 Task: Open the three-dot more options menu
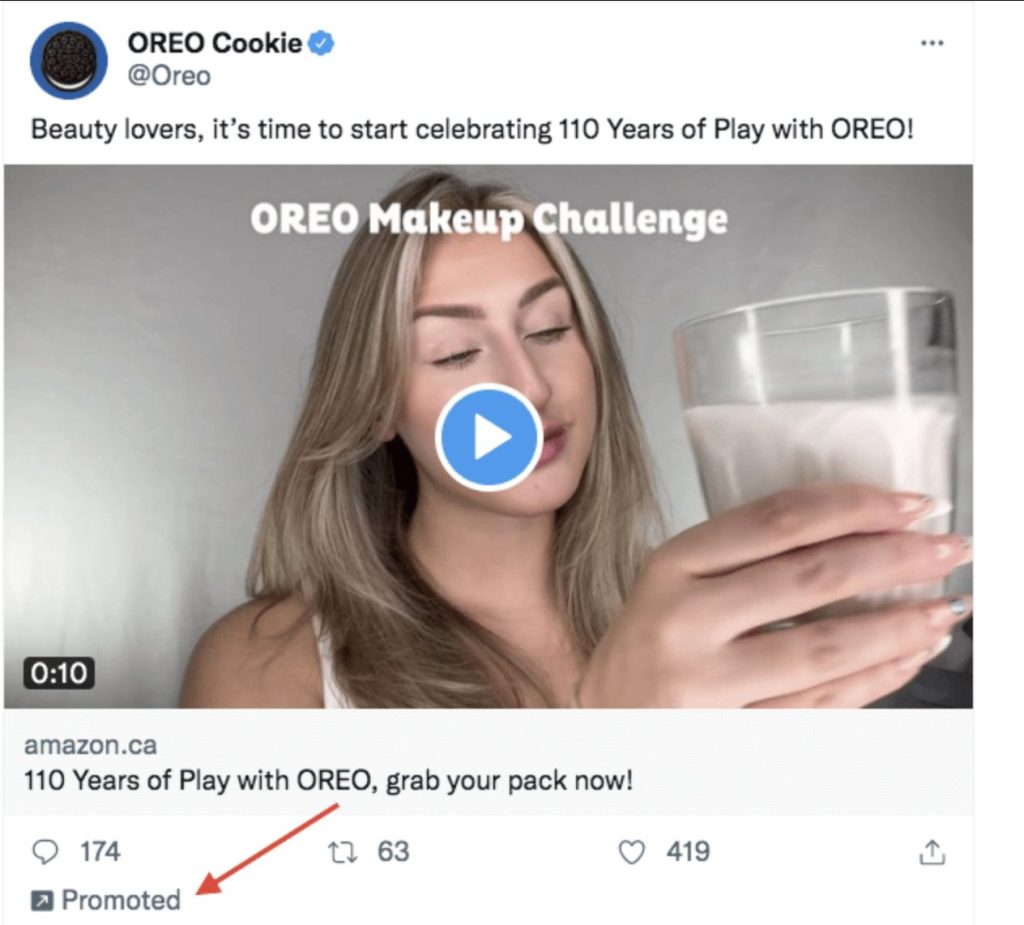(x=932, y=43)
